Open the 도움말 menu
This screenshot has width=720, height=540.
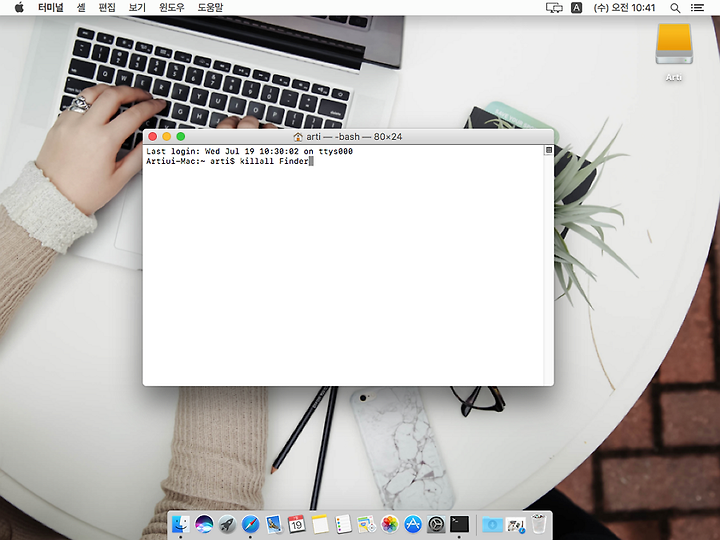click(210, 7)
